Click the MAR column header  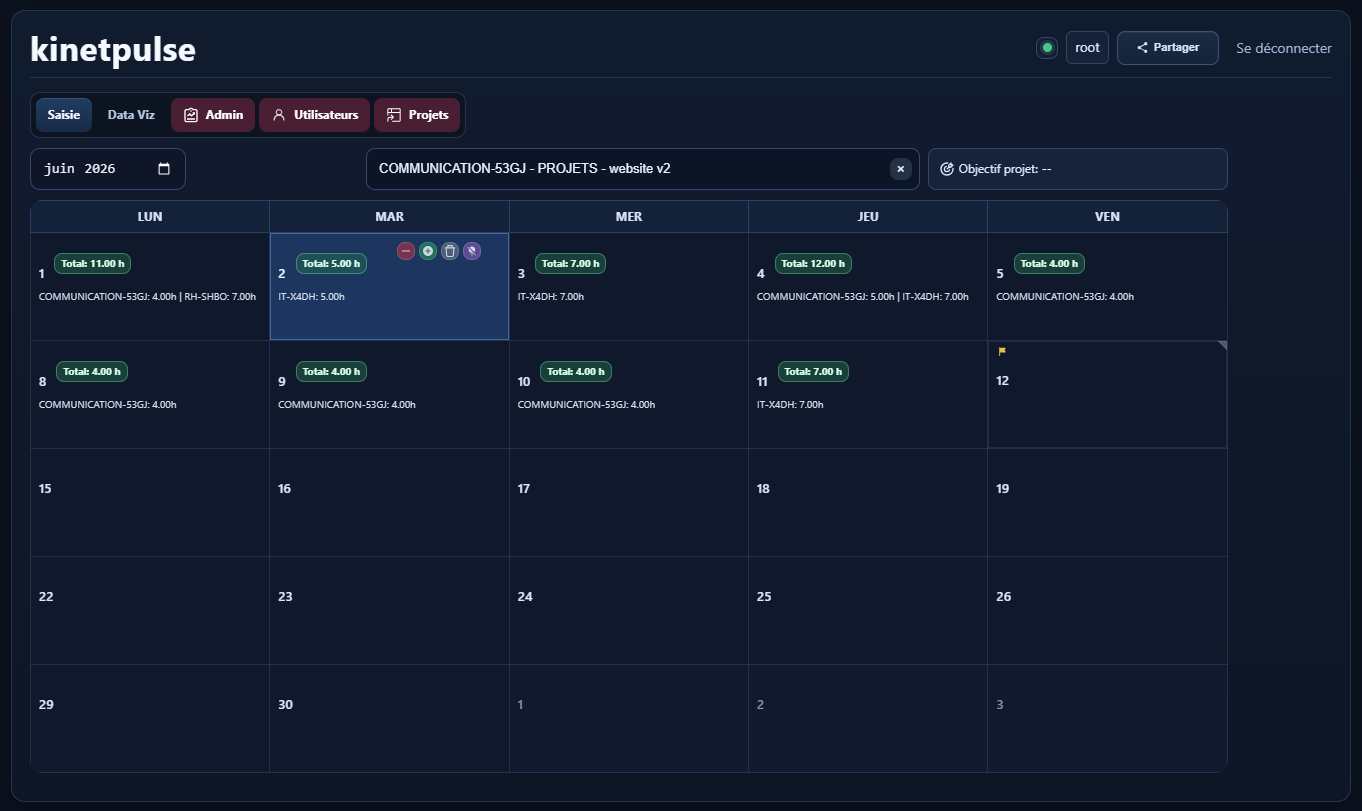click(389, 217)
